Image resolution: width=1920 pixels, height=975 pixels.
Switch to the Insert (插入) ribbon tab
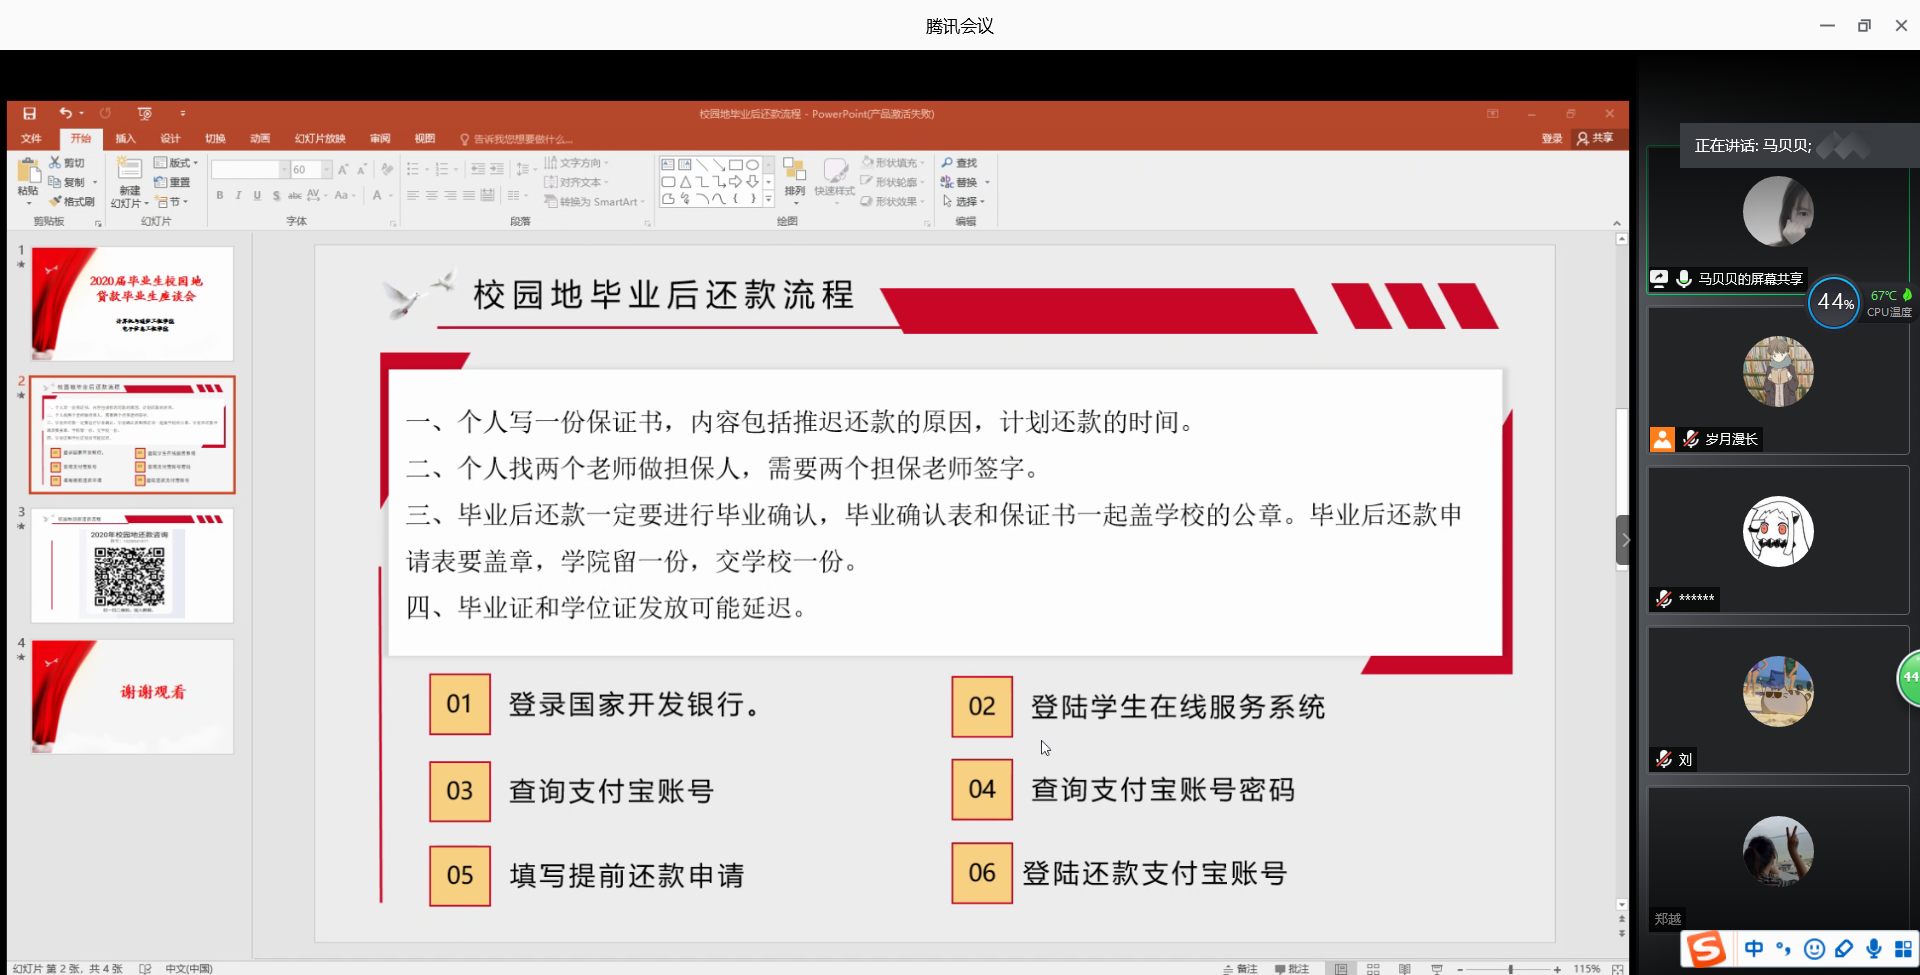[125, 139]
